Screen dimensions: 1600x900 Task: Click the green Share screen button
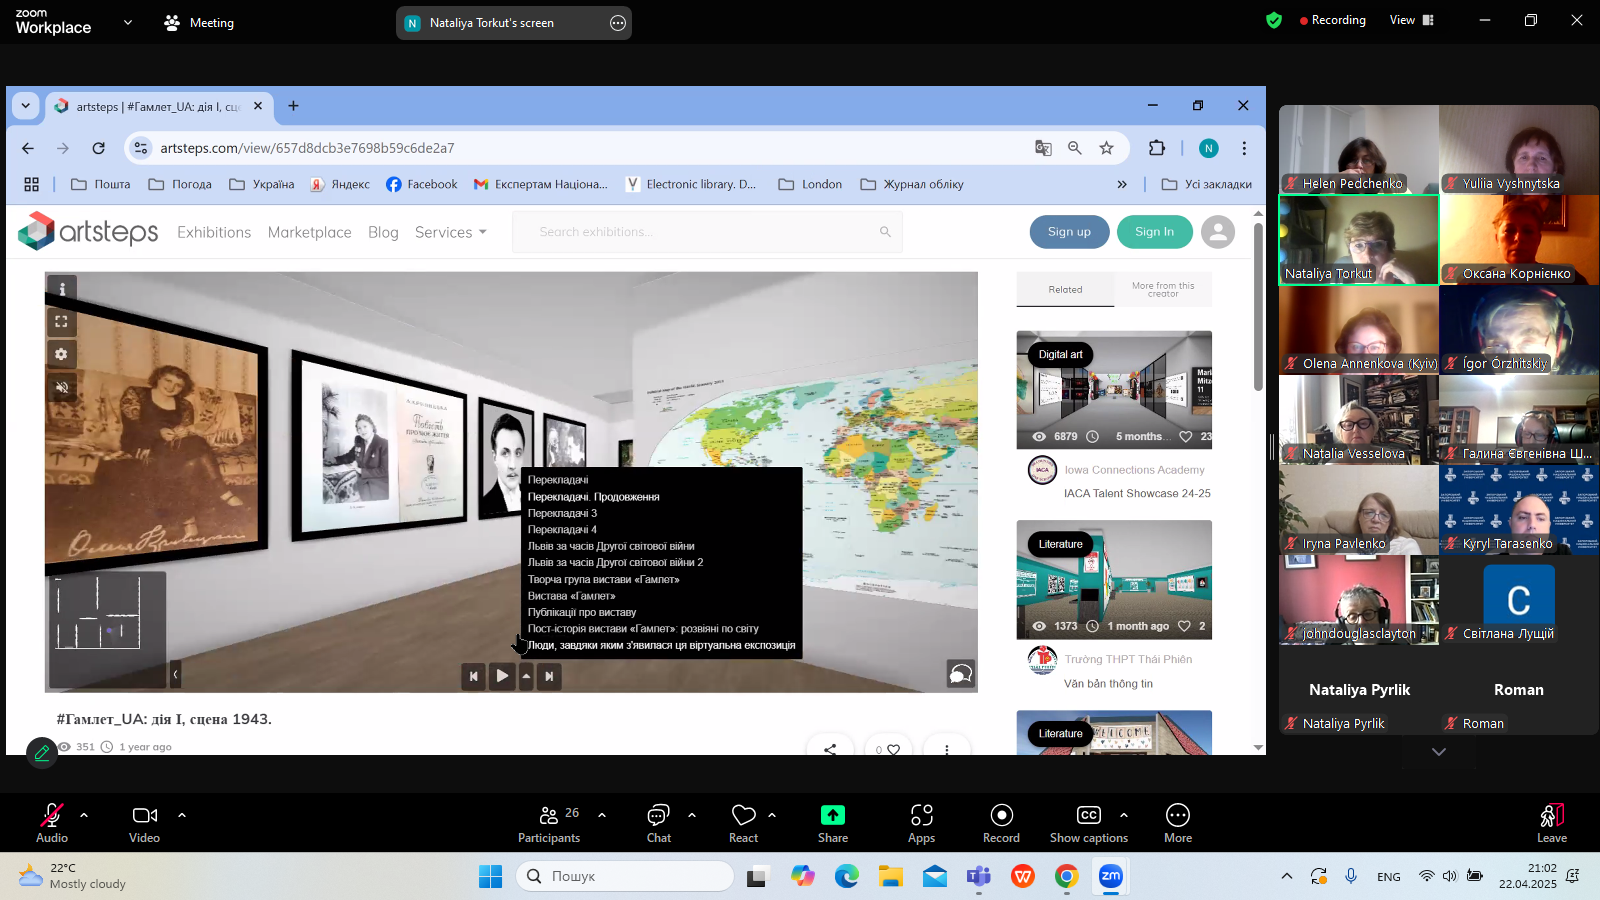pos(832,823)
